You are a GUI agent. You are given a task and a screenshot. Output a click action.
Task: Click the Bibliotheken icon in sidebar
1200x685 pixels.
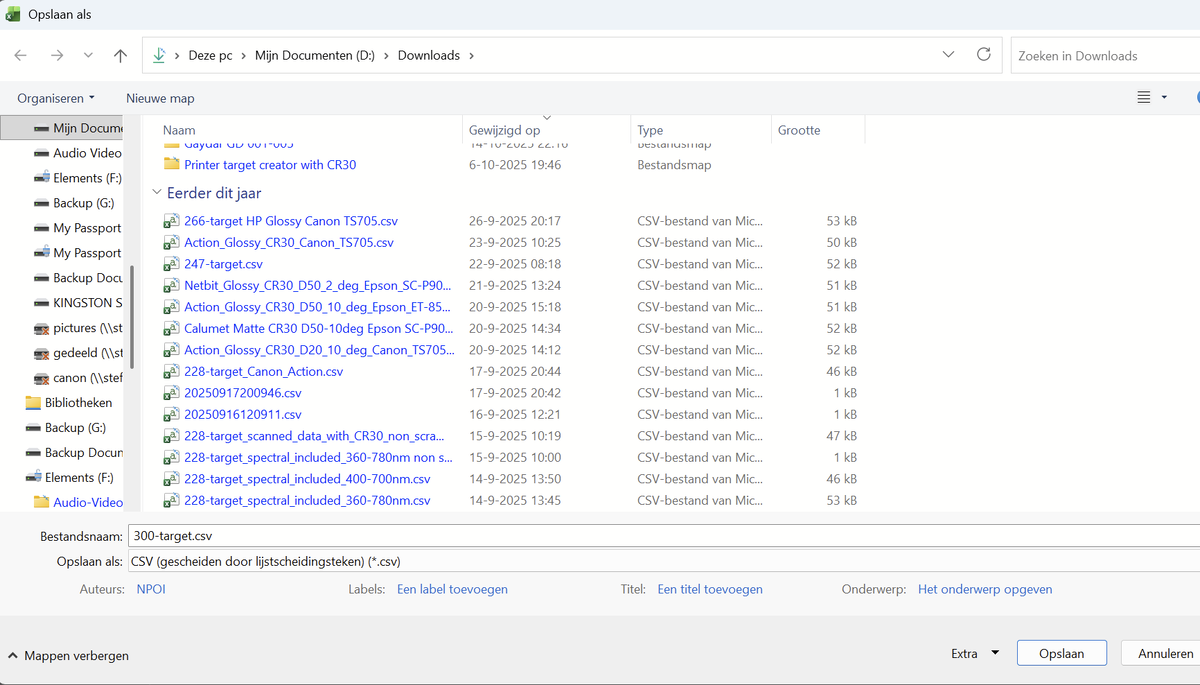click(33, 403)
